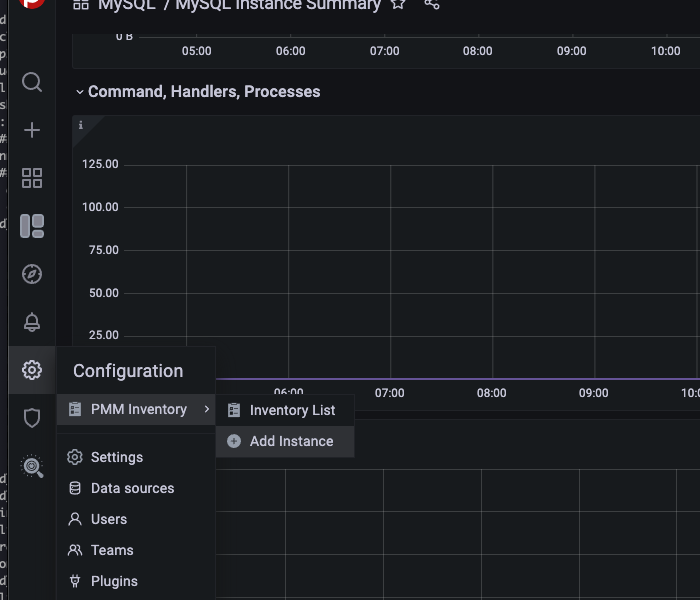700x600 pixels.
Task: Open the Server Admin shield icon
Action: pyautogui.click(x=32, y=418)
